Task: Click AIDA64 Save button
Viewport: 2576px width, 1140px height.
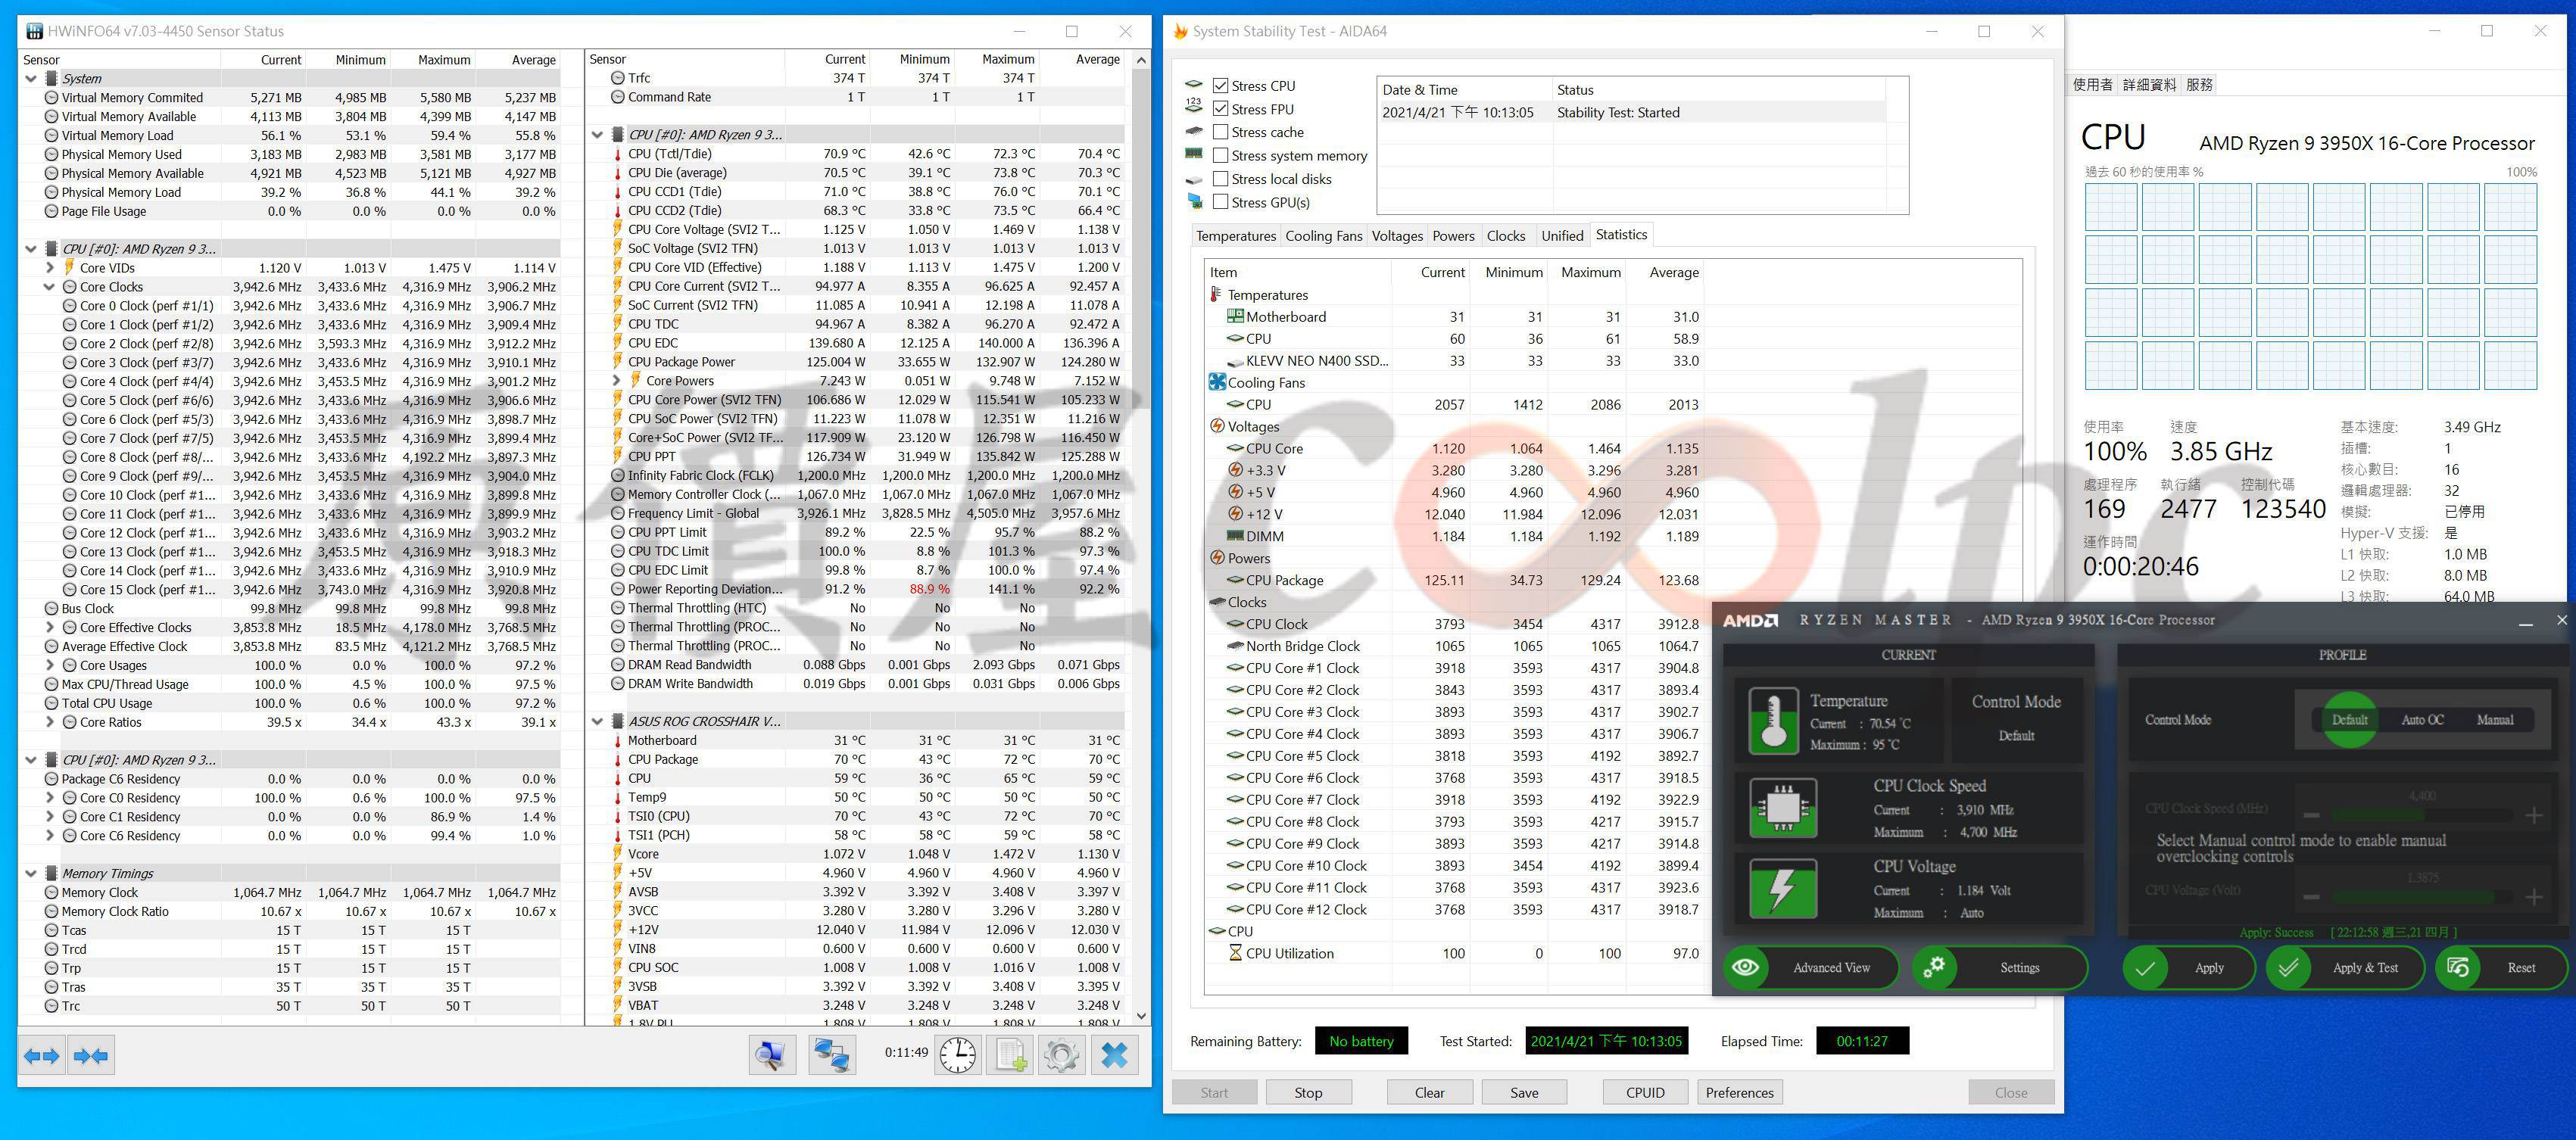Action: (1524, 1092)
